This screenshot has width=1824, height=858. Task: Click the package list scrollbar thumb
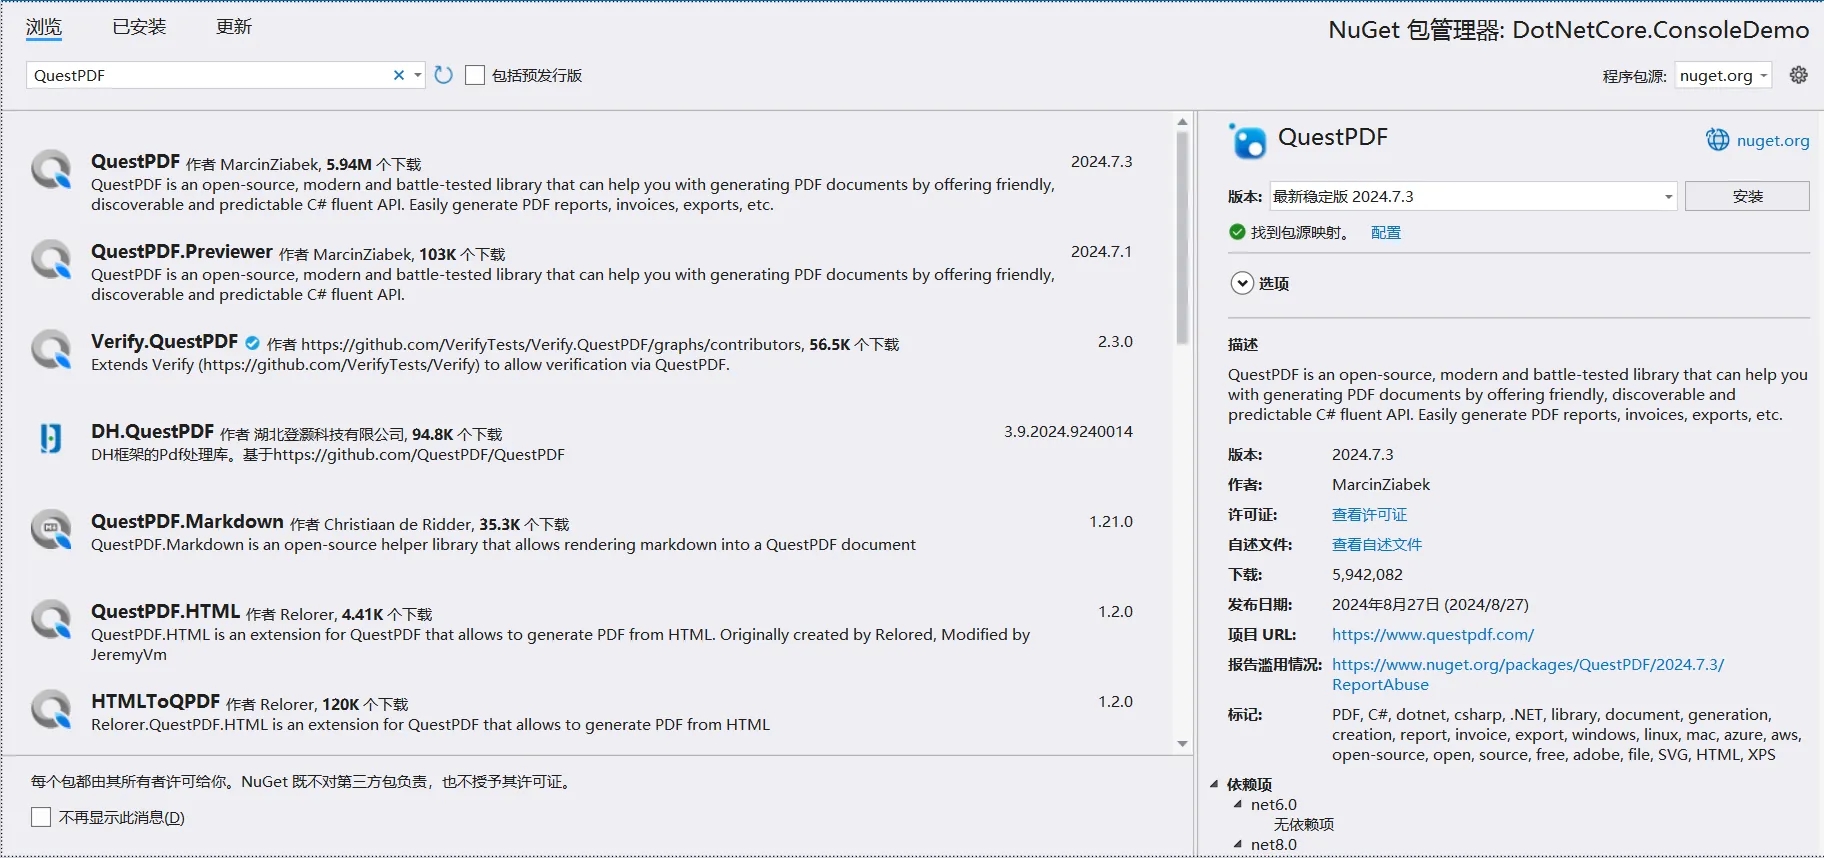(x=1182, y=238)
